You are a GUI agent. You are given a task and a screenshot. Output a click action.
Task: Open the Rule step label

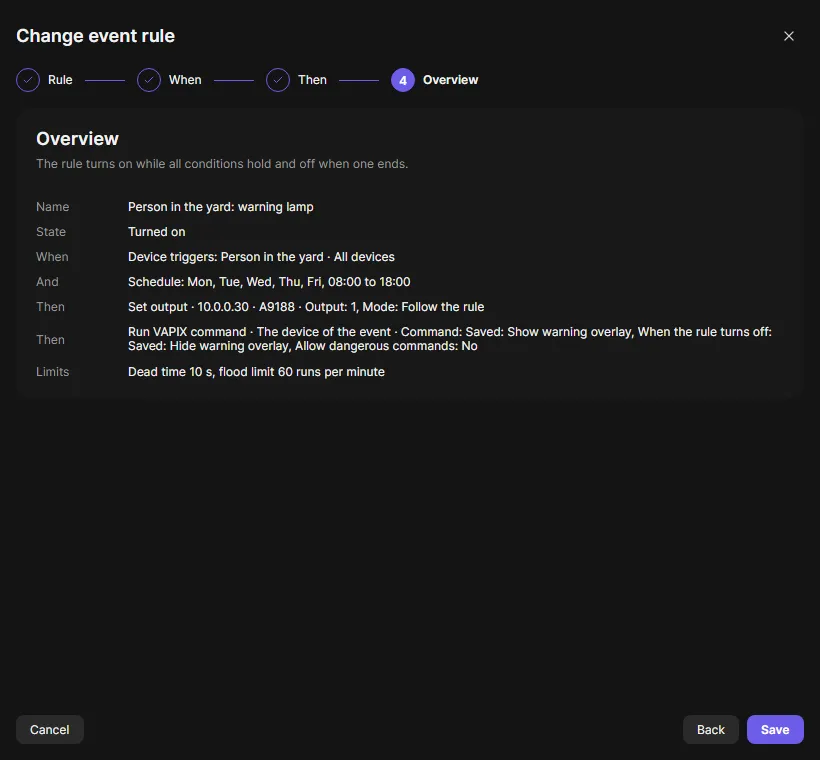(60, 80)
